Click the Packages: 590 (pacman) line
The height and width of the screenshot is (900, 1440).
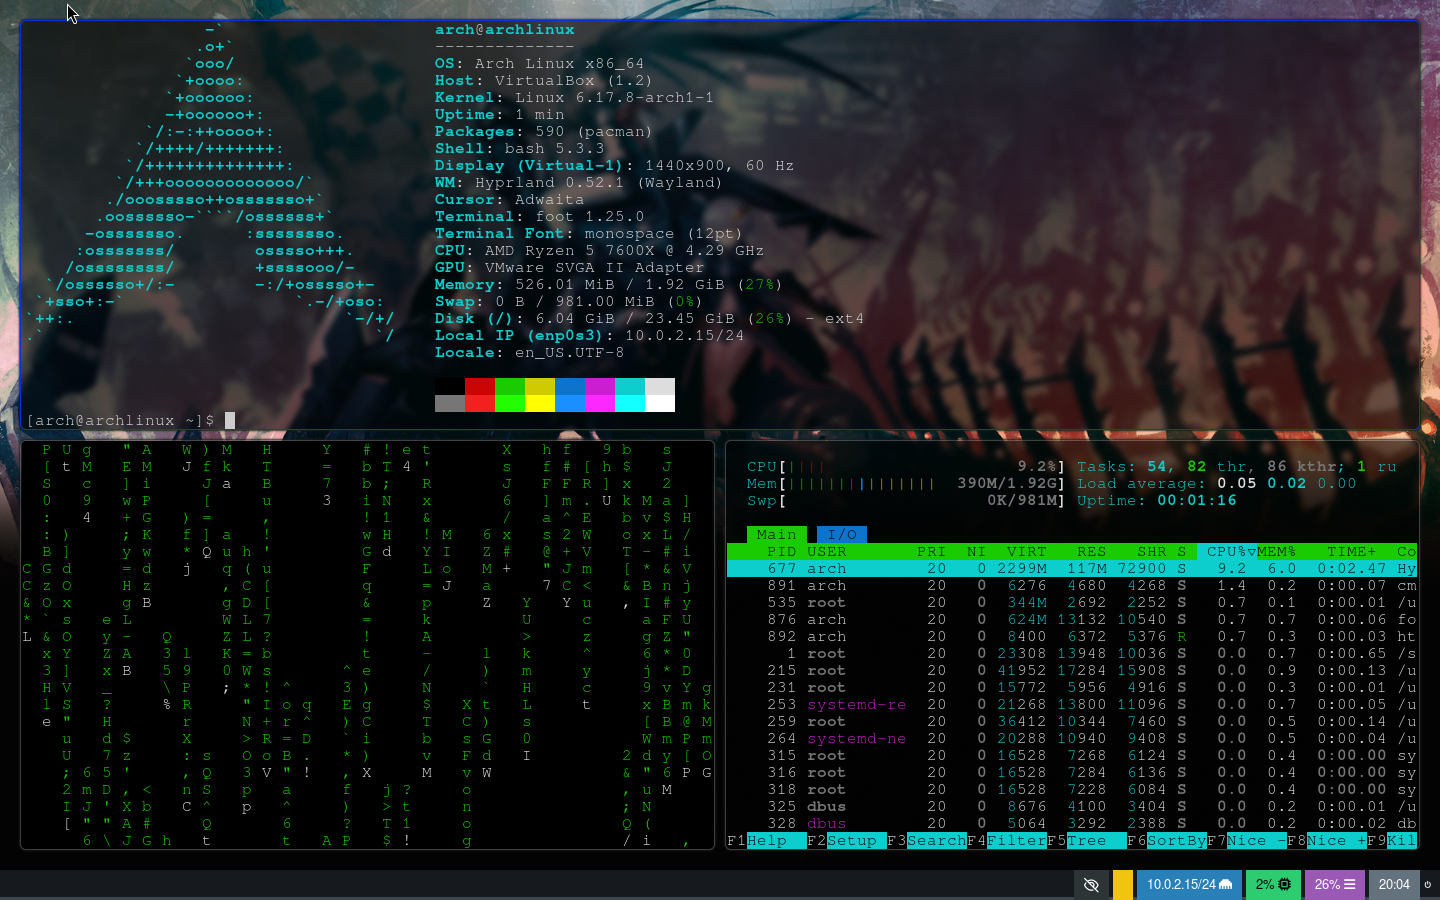(544, 132)
